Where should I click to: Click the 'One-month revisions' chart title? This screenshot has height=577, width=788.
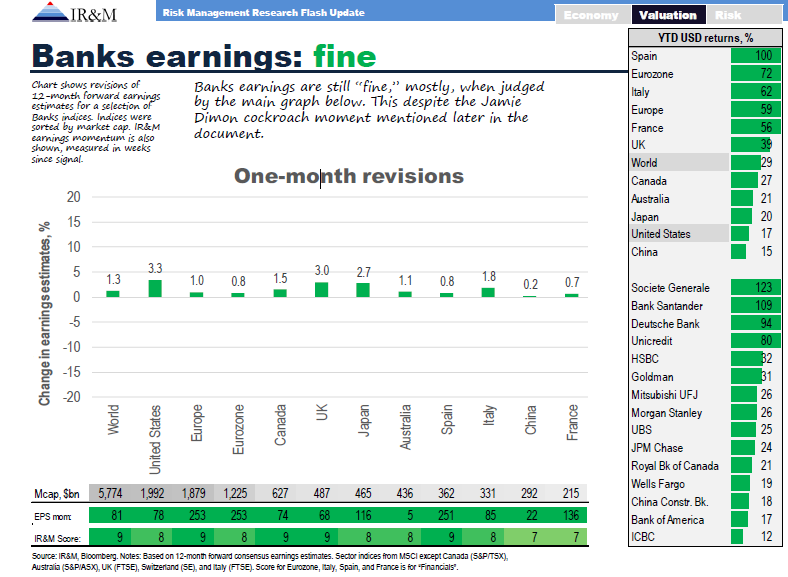coord(349,176)
